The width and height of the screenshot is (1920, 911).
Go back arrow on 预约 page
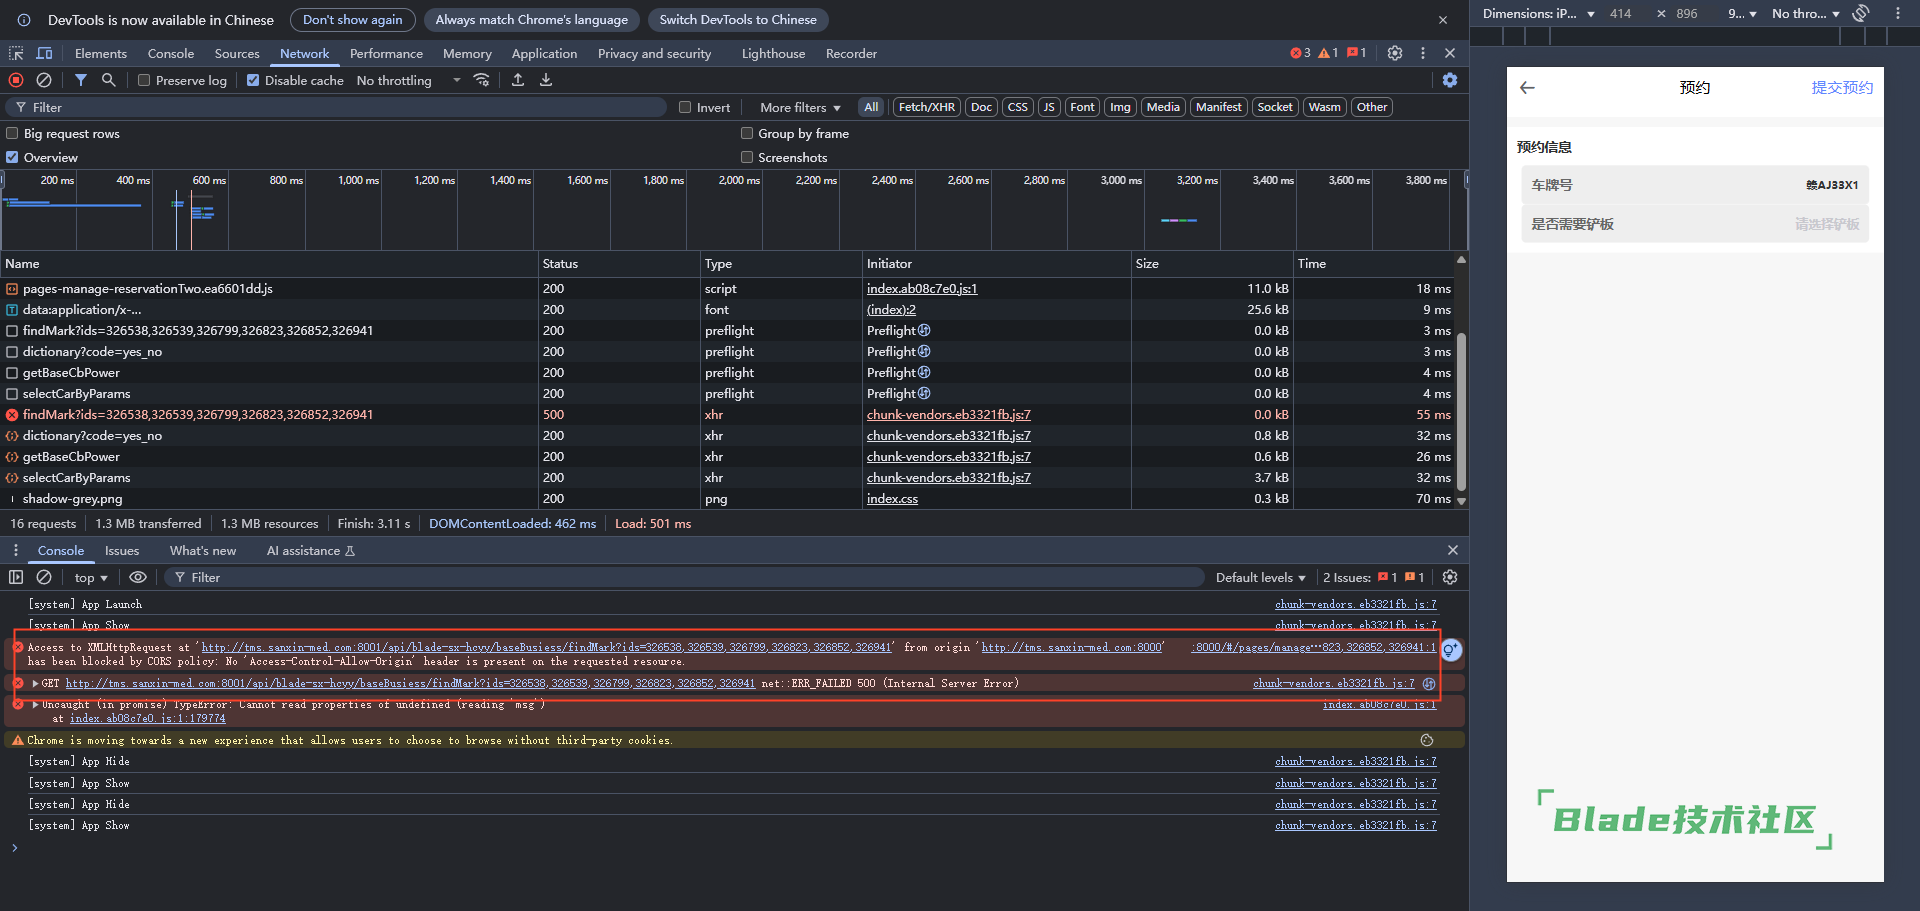[x=1527, y=88]
